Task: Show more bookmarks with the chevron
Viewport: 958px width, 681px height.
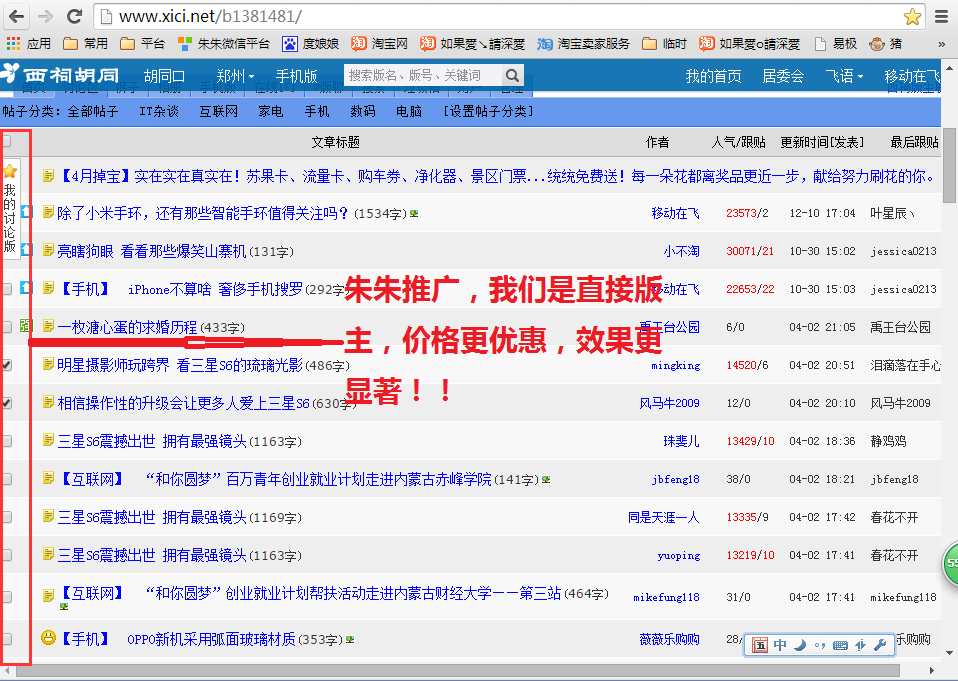Action: (x=942, y=44)
